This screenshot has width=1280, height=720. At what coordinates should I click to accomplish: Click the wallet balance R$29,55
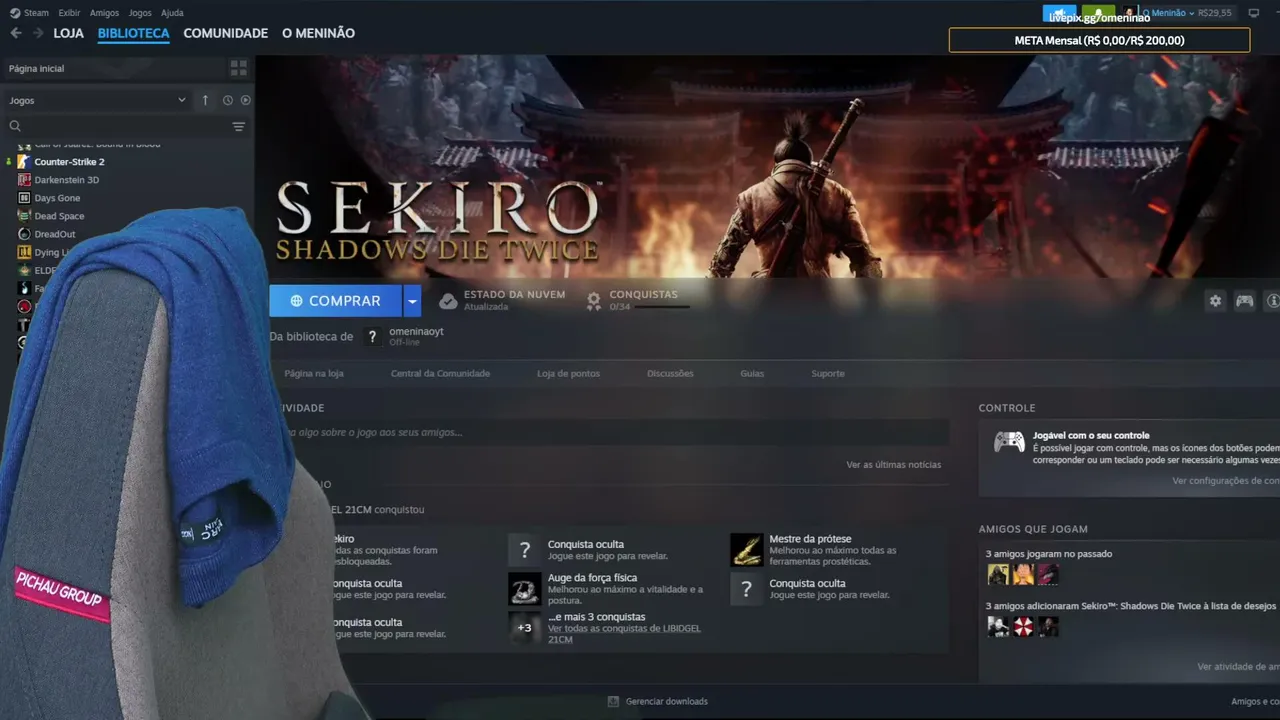pyautogui.click(x=1215, y=13)
